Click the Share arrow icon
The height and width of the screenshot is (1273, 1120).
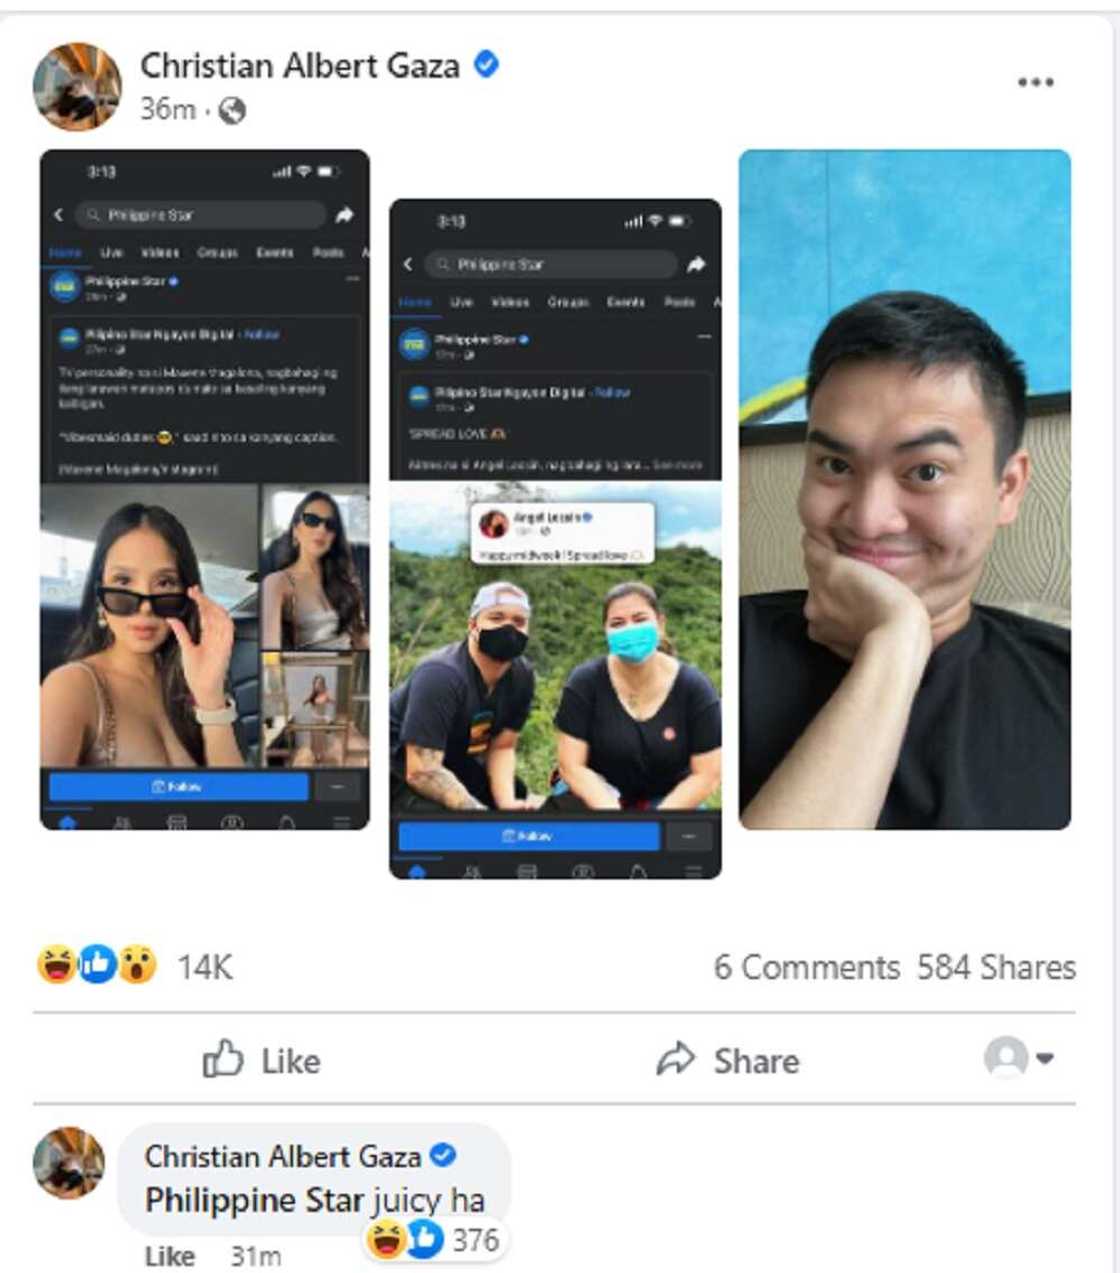click(x=676, y=1059)
